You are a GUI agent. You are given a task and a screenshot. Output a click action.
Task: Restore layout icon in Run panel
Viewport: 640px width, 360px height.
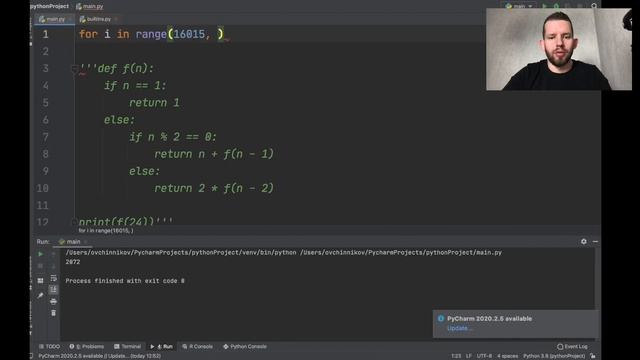click(x=40, y=281)
